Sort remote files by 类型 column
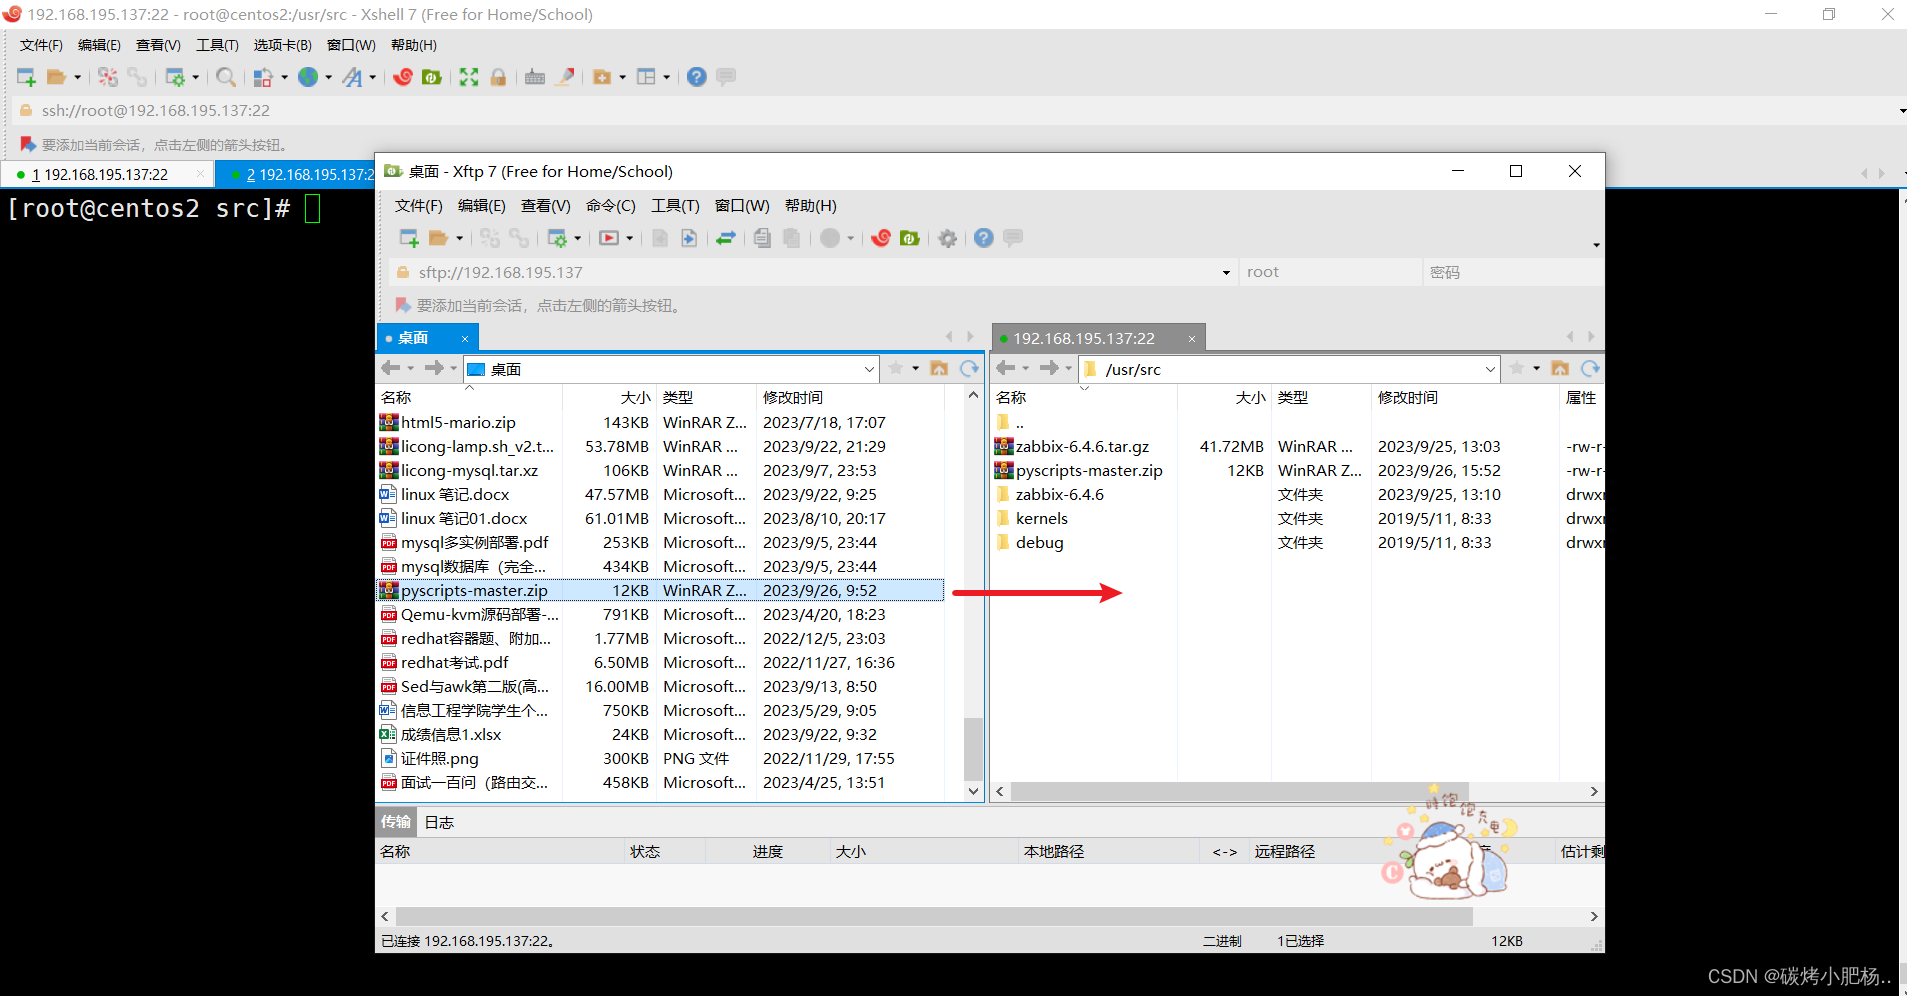The height and width of the screenshot is (996, 1907). pos(1321,397)
